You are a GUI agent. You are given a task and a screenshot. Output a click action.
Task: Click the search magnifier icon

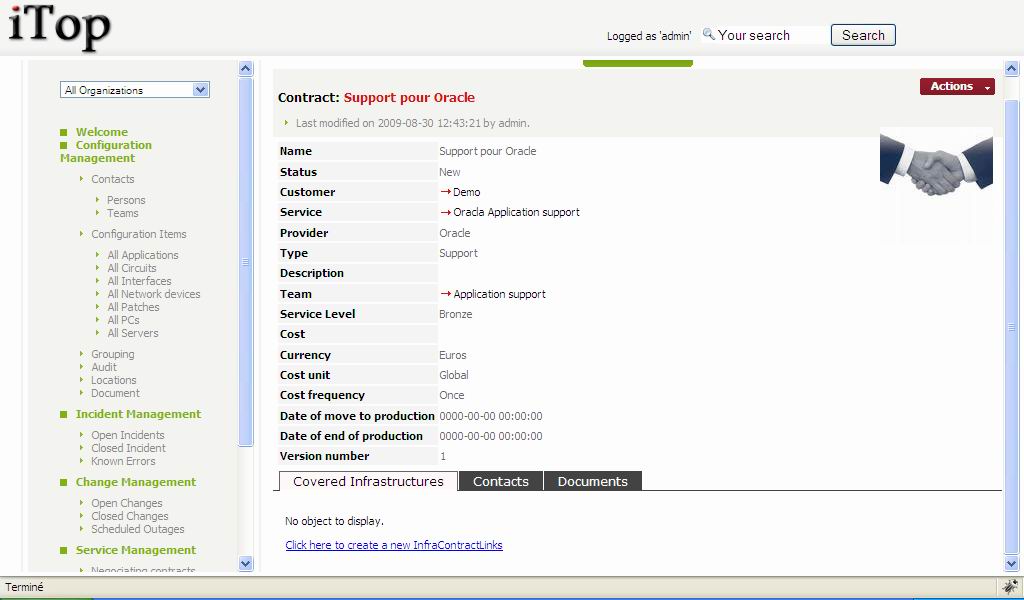709,34
